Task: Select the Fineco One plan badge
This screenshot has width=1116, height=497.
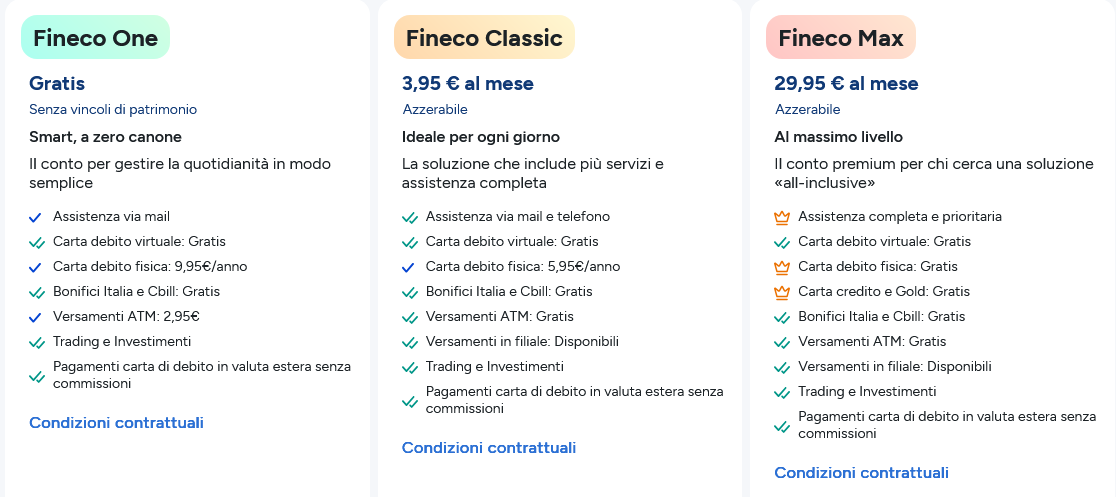Action: [x=96, y=38]
